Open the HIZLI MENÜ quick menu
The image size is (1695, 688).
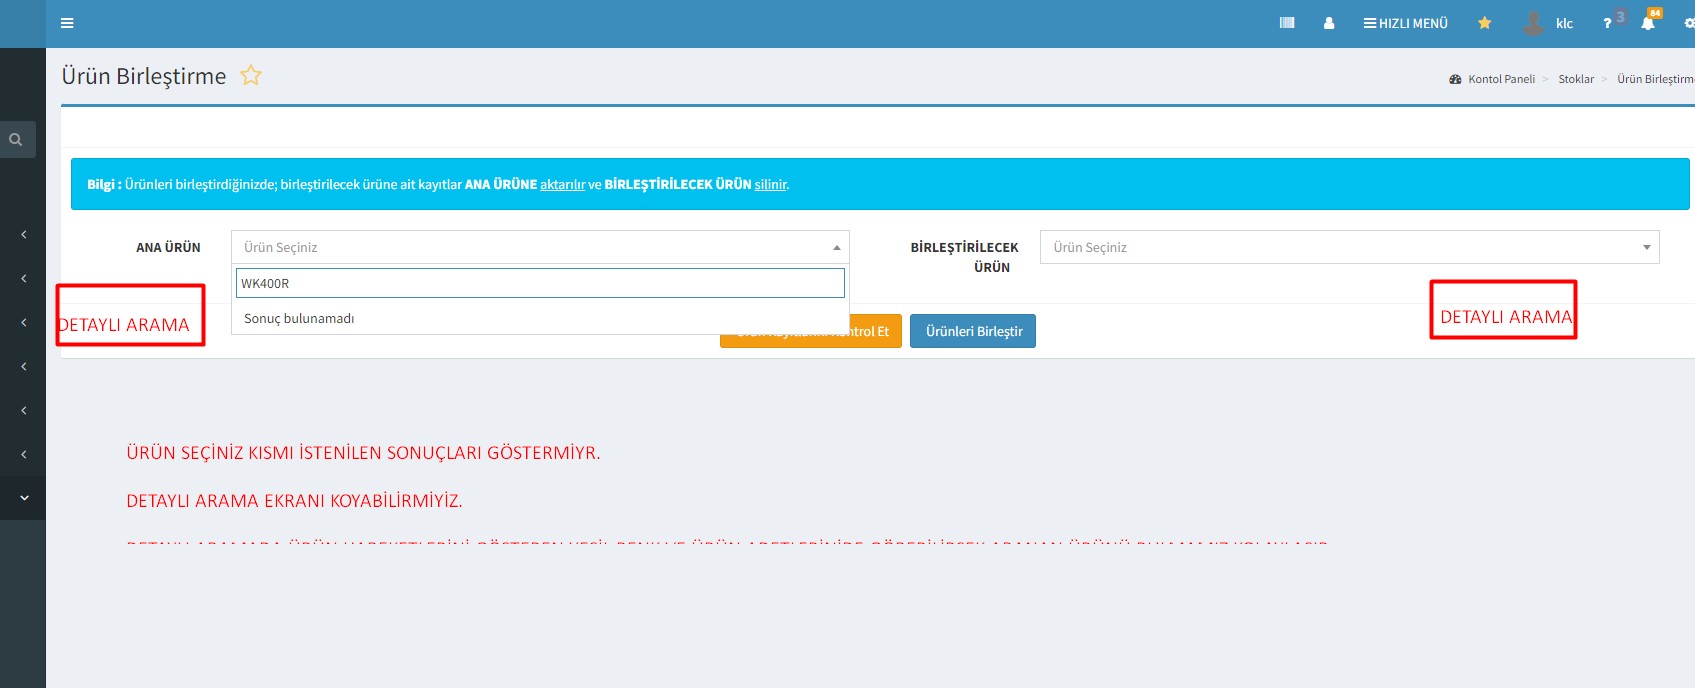click(1405, 23)
